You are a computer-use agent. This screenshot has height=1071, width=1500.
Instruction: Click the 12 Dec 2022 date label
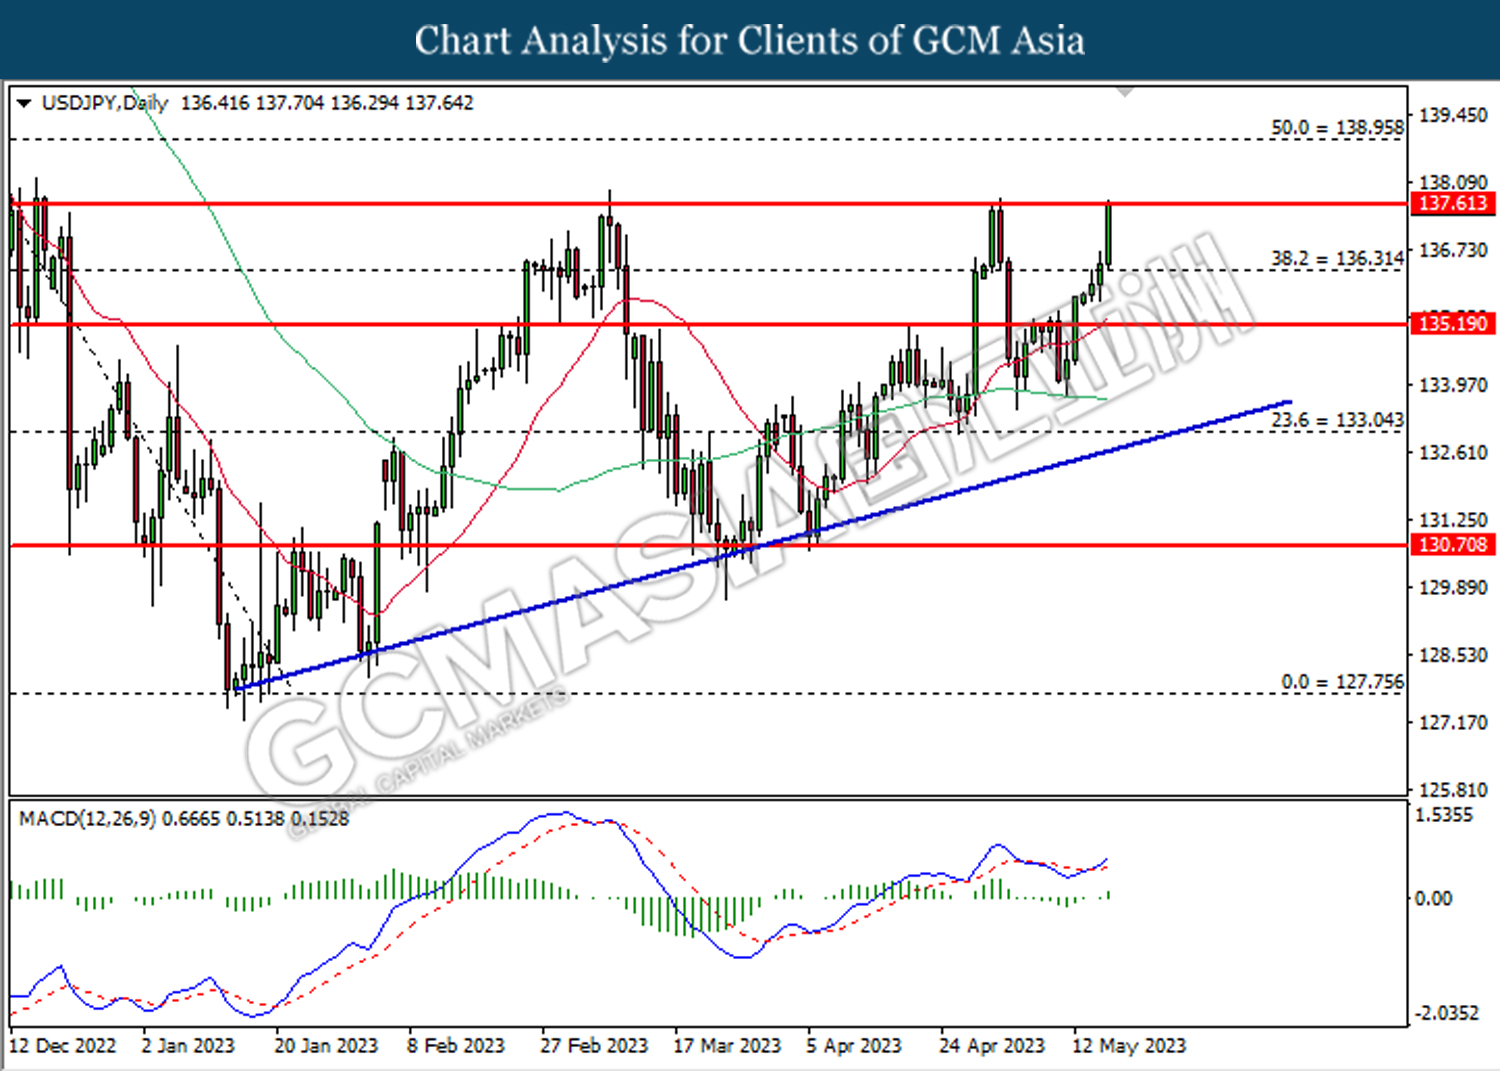[62, 1046]
